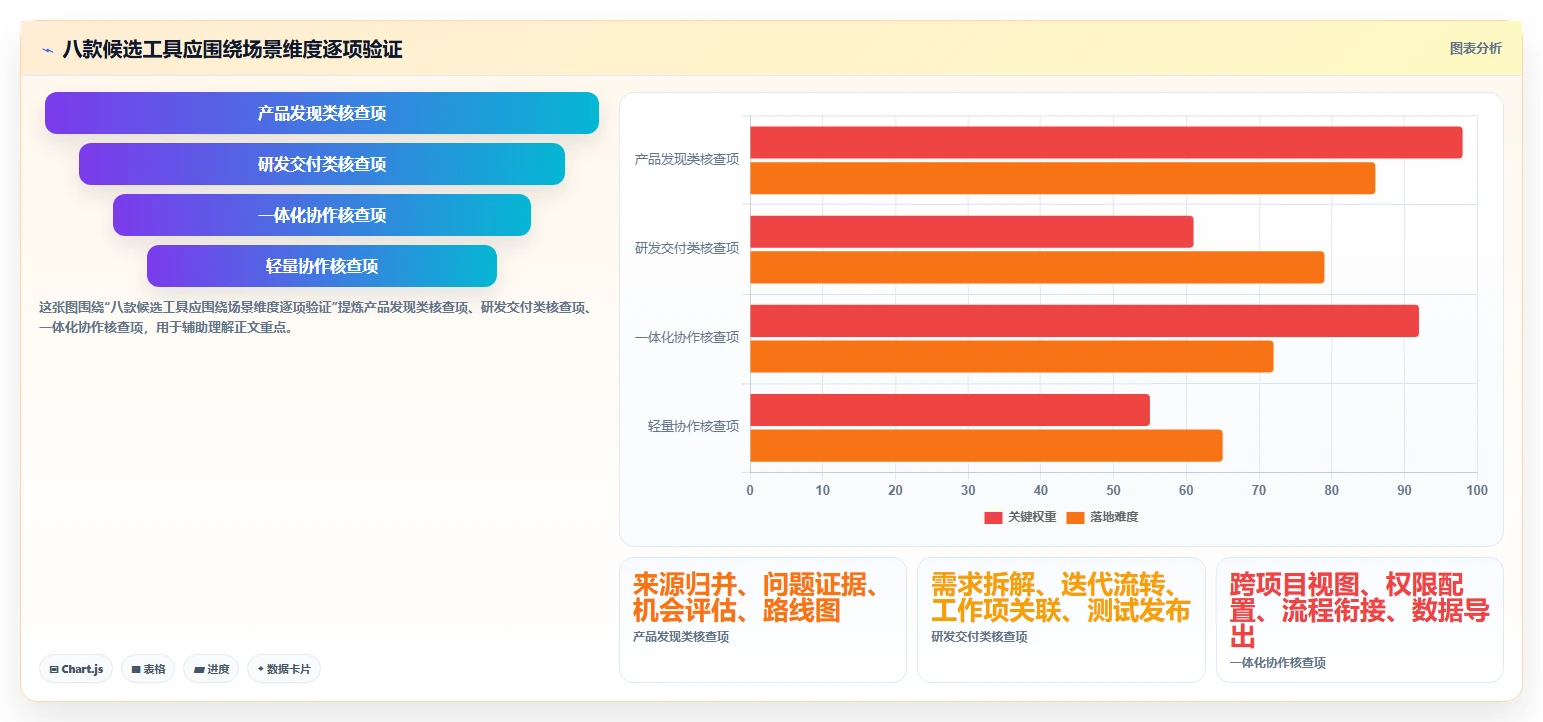This screenshot has height=722, width=1543.
Task: Click the x-axis tick label 50
Action: [x=1113, y=490]
